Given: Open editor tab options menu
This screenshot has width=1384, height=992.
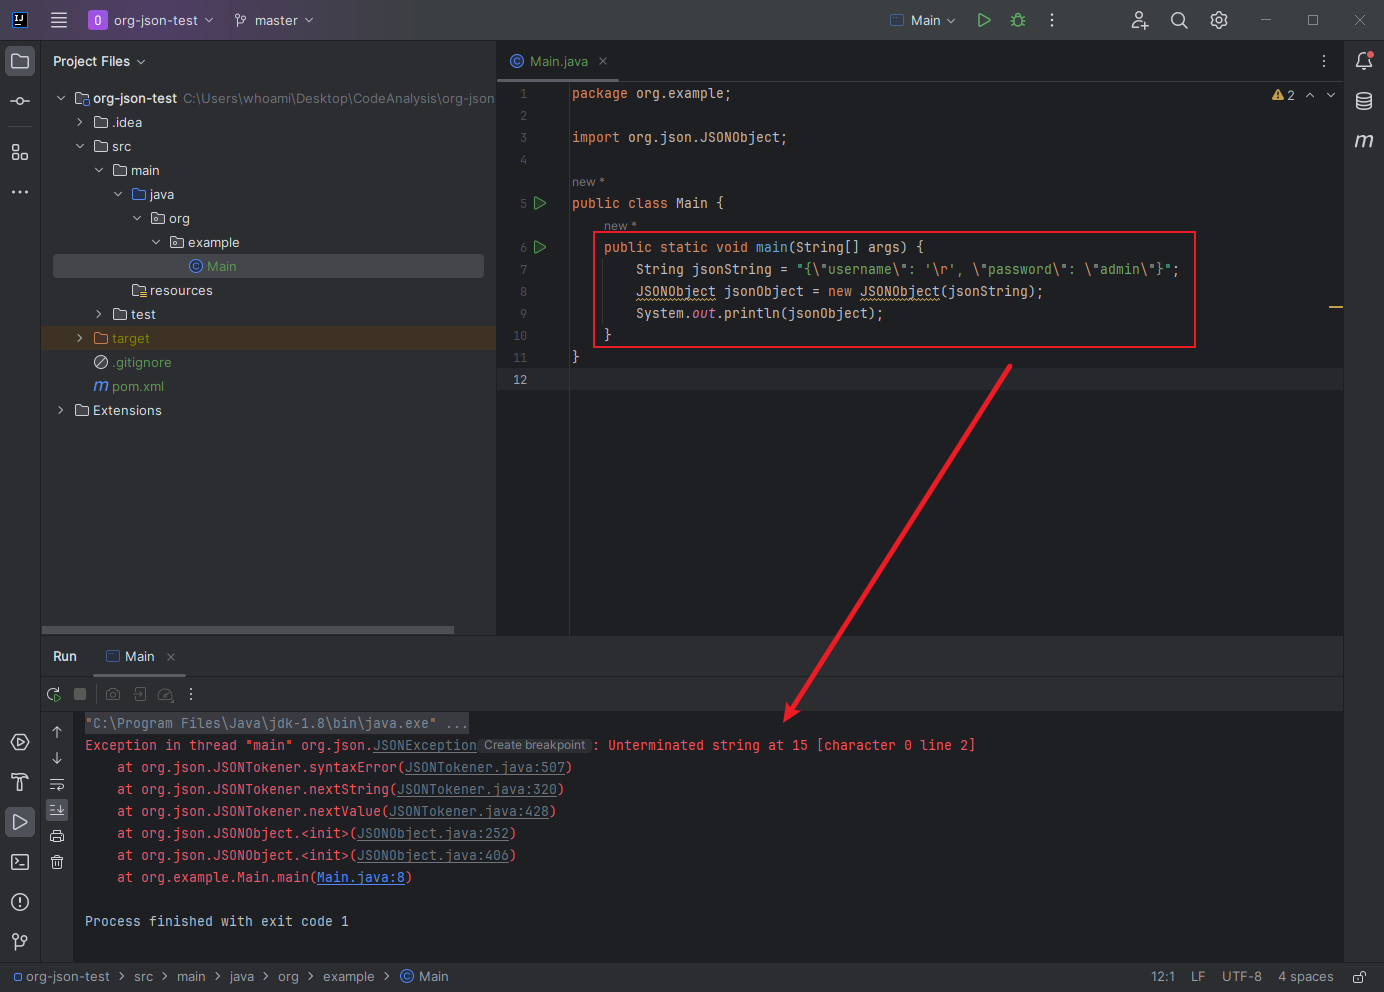Looking at the screenshot, I should pos(1324,61).
